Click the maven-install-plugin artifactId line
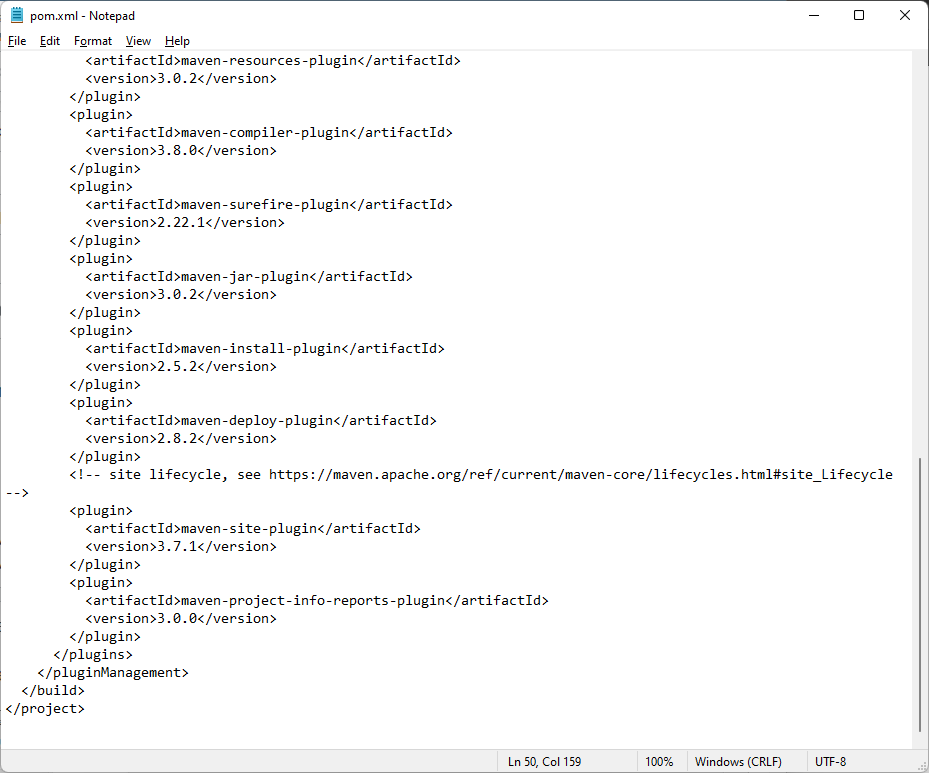 pos(265,348)
